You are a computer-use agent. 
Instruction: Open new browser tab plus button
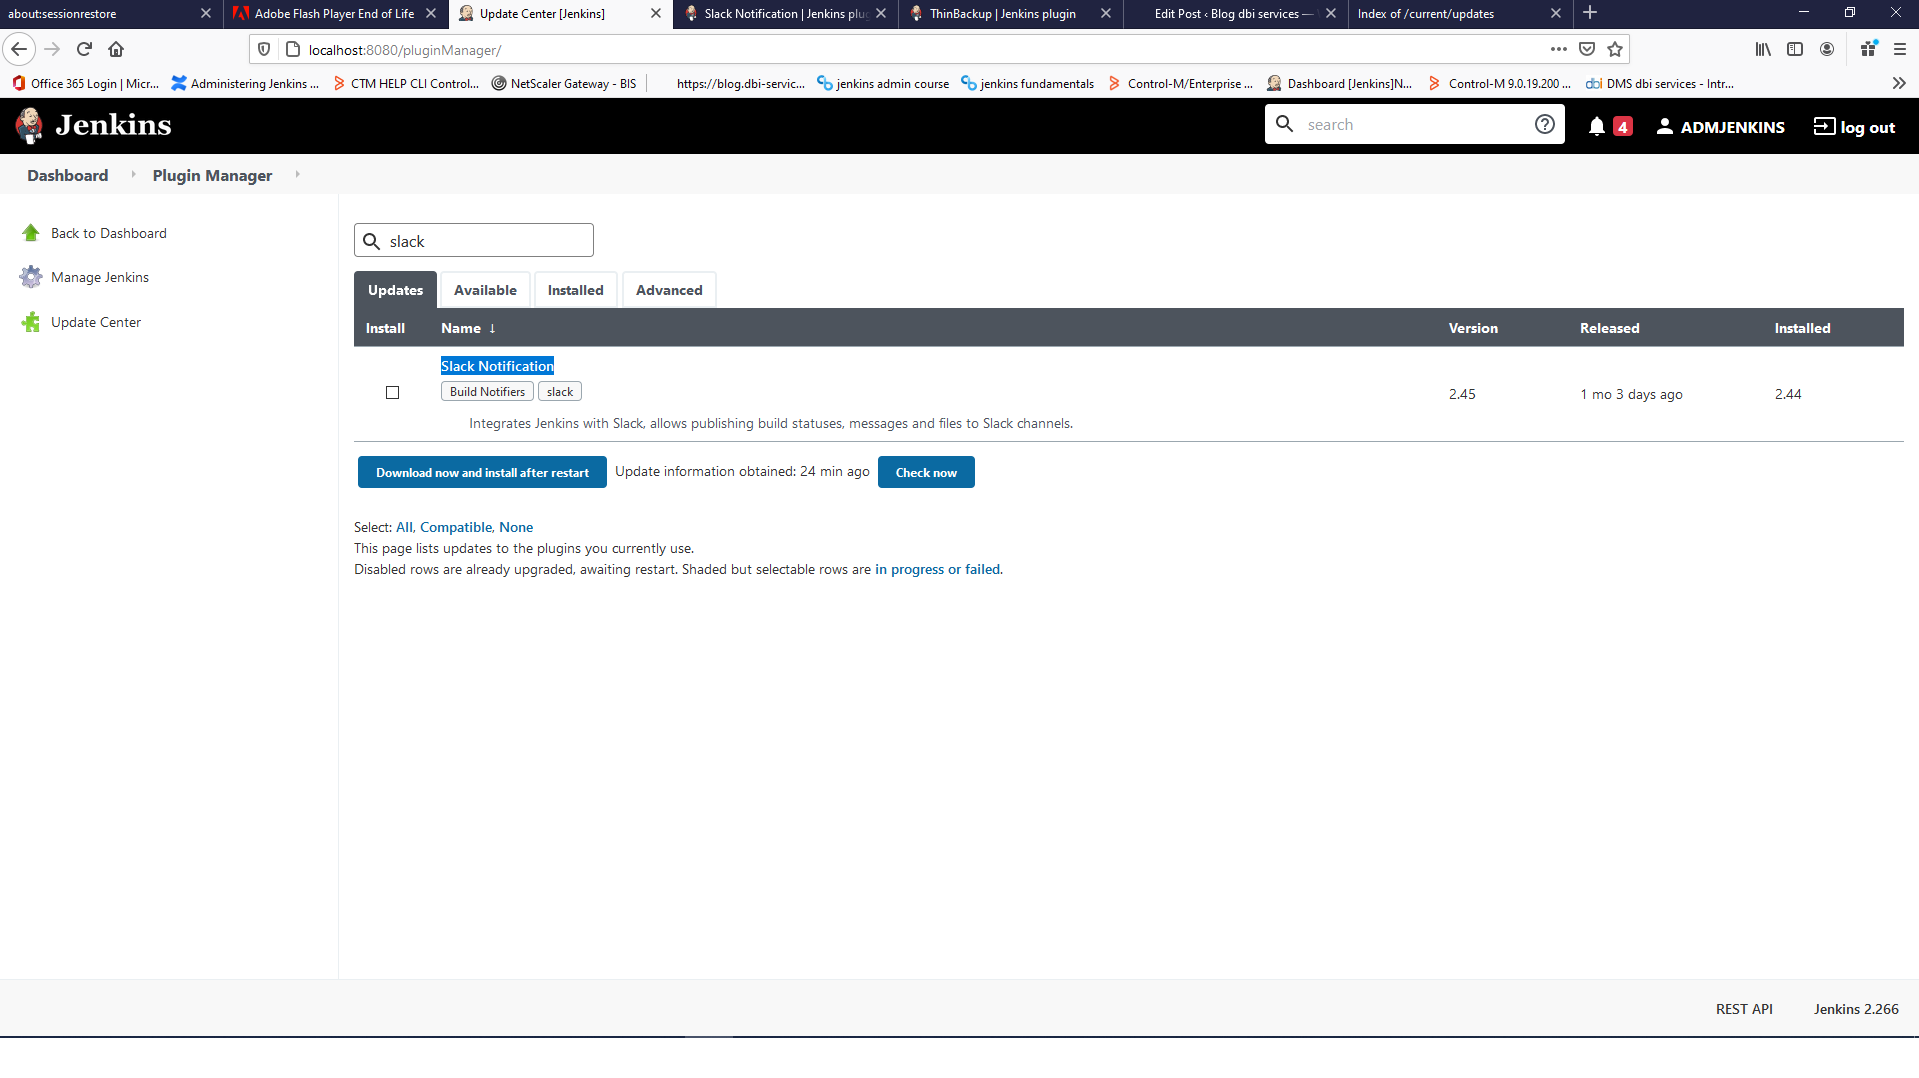point(1590,13)
